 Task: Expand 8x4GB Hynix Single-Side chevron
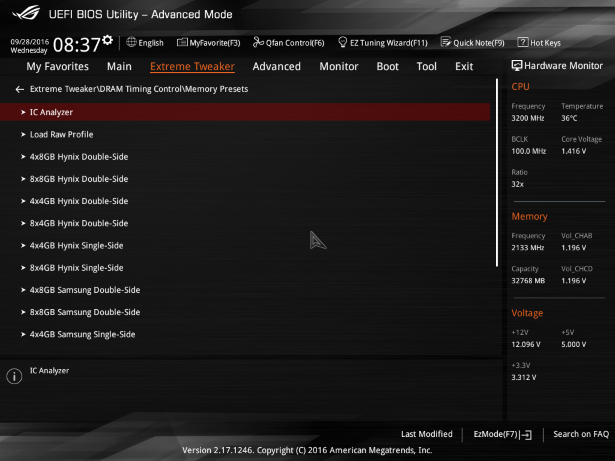pyautogui.click(x=23, y=268)
